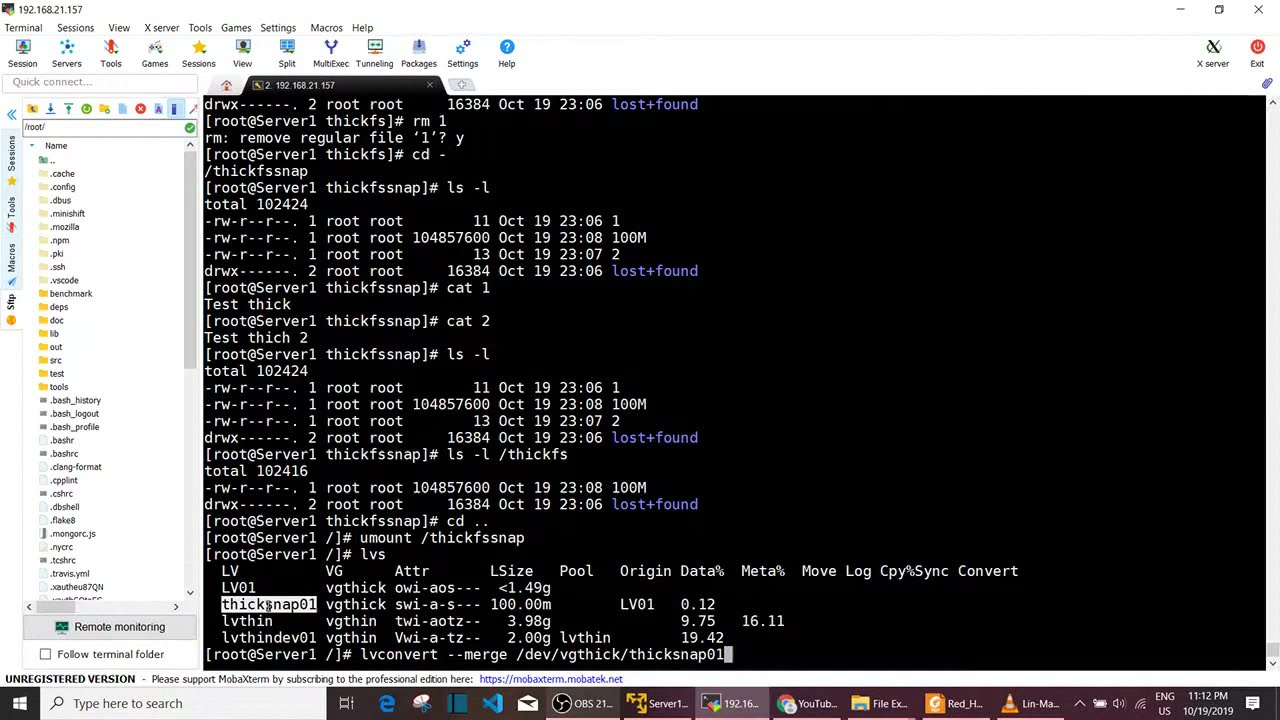The width and height of the screenshot is (1280, 720).
Task: Open the Settings gear toolbar icon
Action: click(x=463, y=54)
